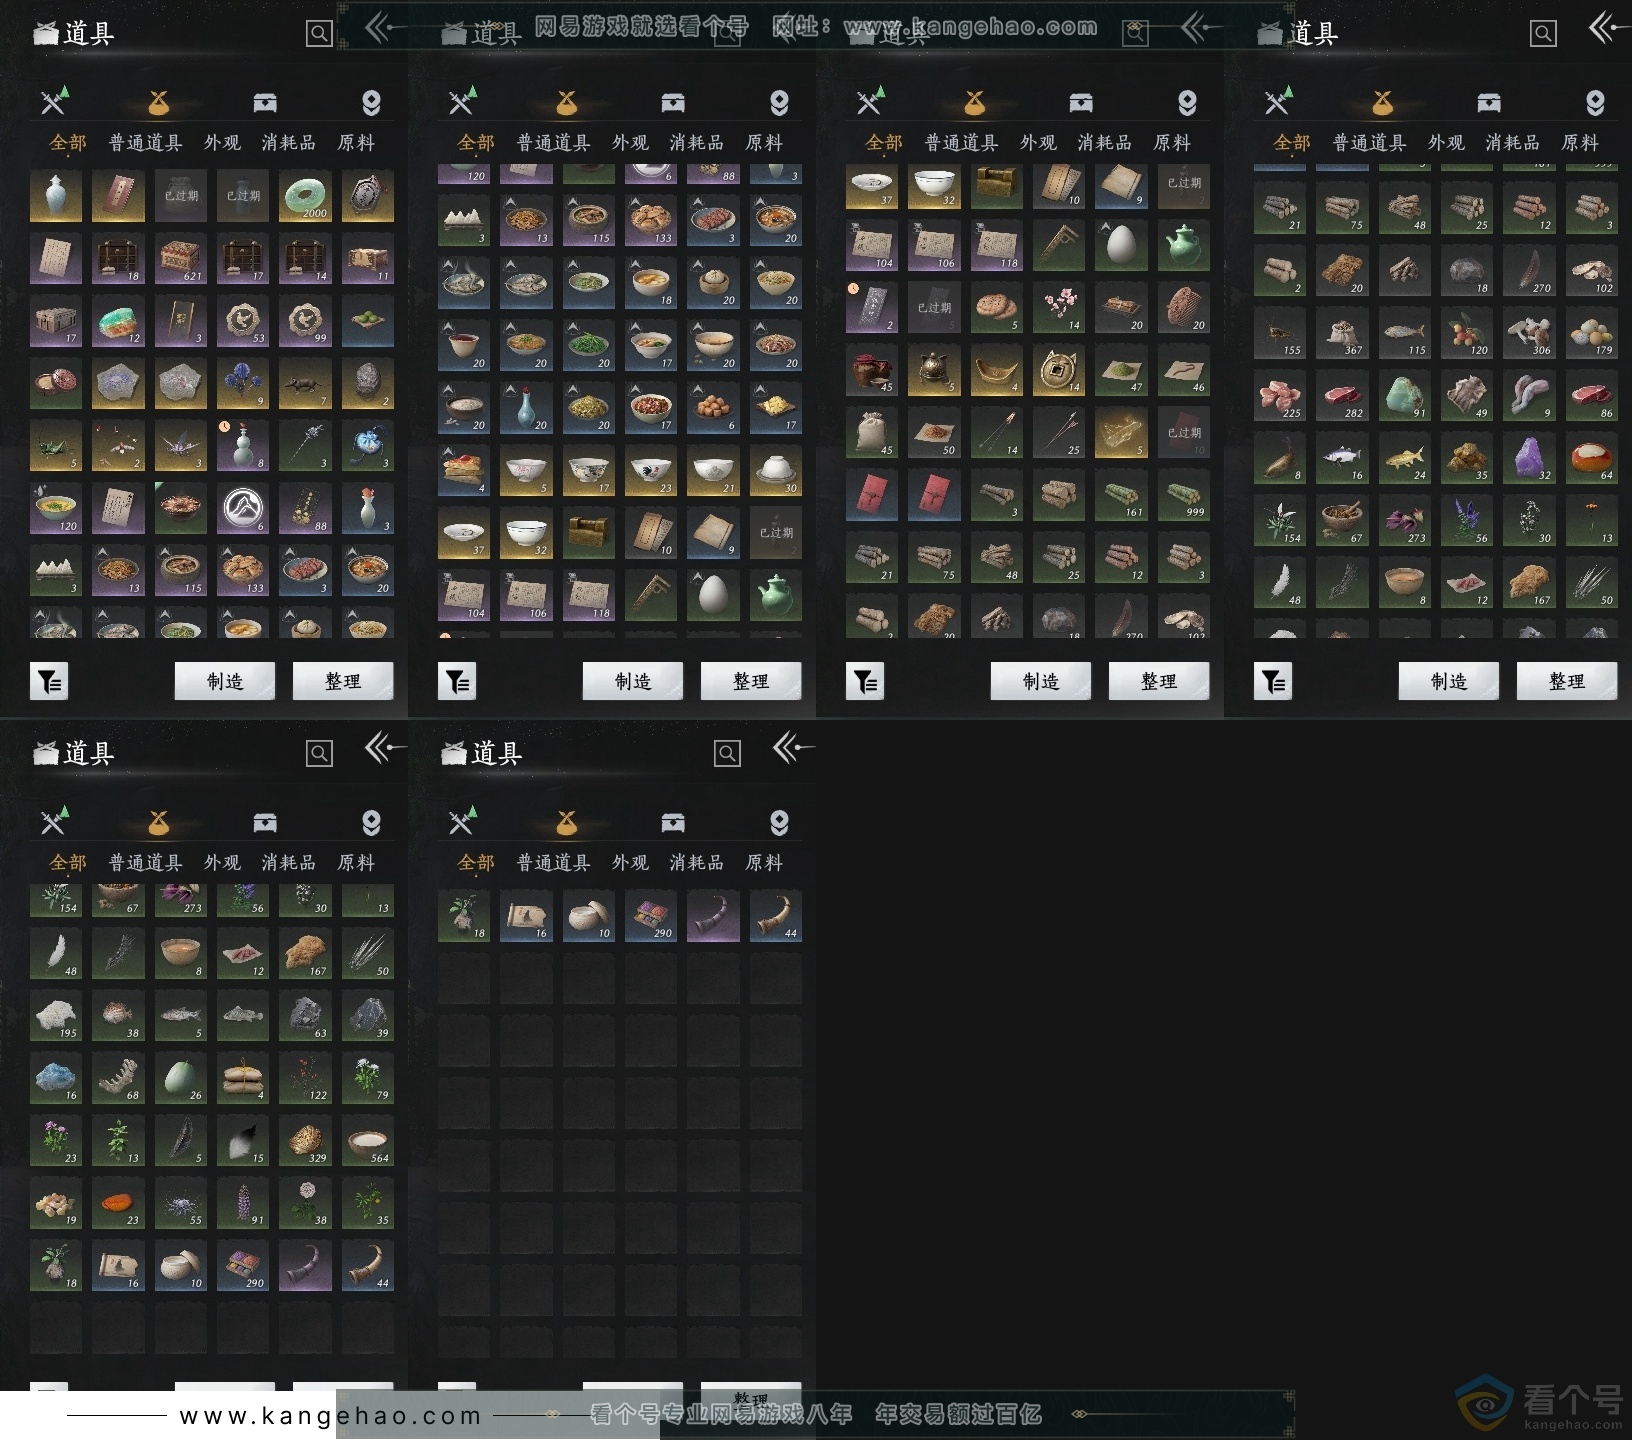This screenshot has height=1440, width=1632.
Task: Select the shrimp item with count 155
Action: click(1280, 333)
